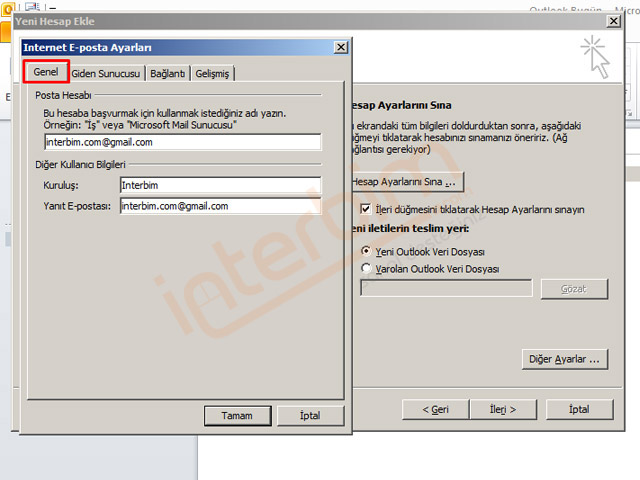The width and height of the screenshot is (640, 480).
Task: Open the Giden Sunucusu tab
Action: pyautogui.click(x=107, y=74)
